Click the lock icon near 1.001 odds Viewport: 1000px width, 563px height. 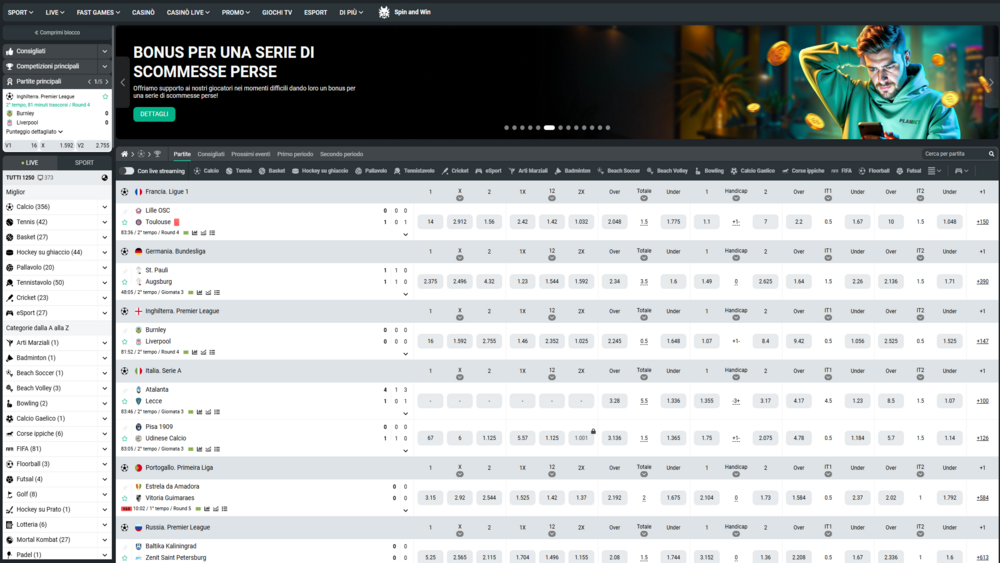click(593, 432)
